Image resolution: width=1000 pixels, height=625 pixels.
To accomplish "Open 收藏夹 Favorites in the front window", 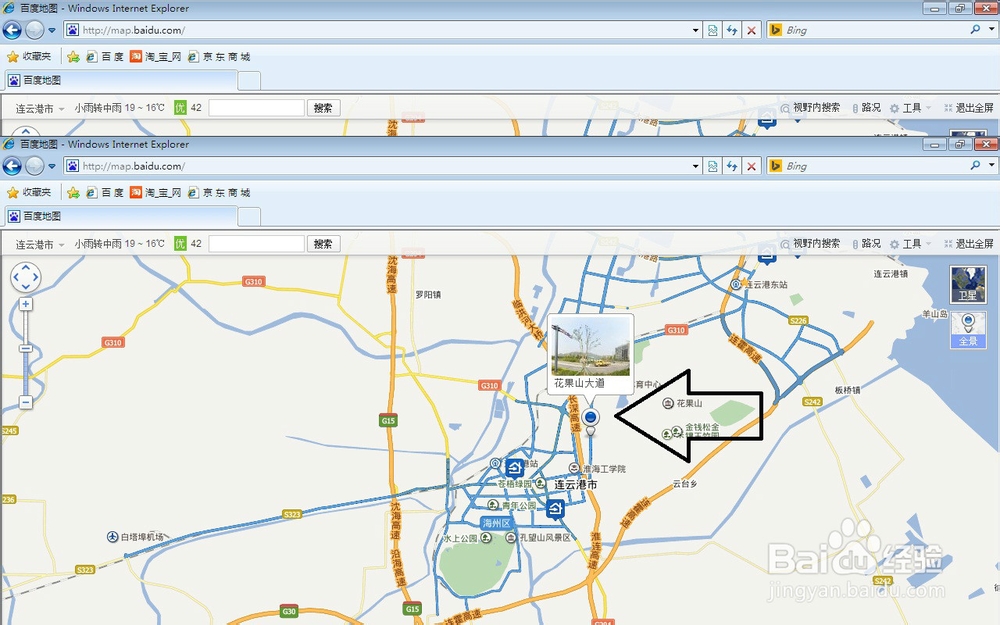I will click(x=29, y=193).
